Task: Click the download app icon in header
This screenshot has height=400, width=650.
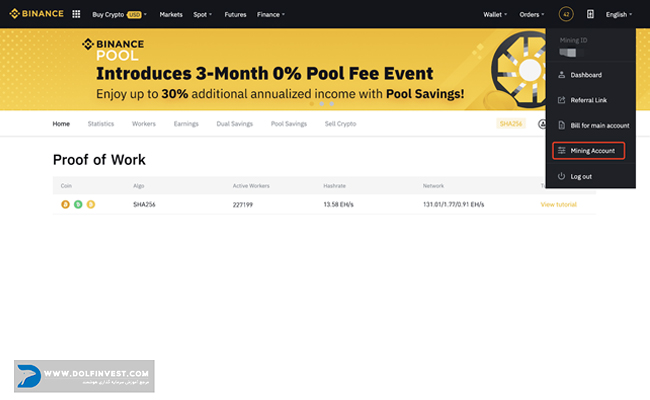Action: (590, 15)
